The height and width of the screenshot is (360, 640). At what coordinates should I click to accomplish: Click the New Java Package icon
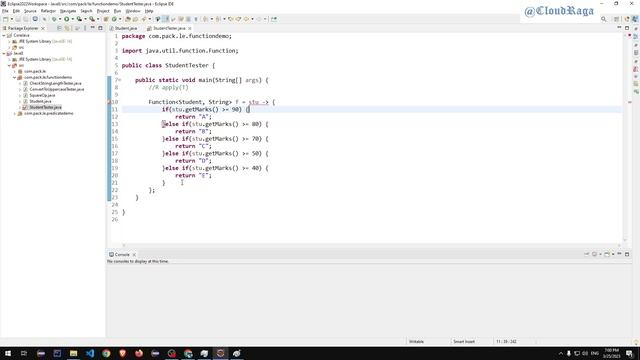pos(106,19)
